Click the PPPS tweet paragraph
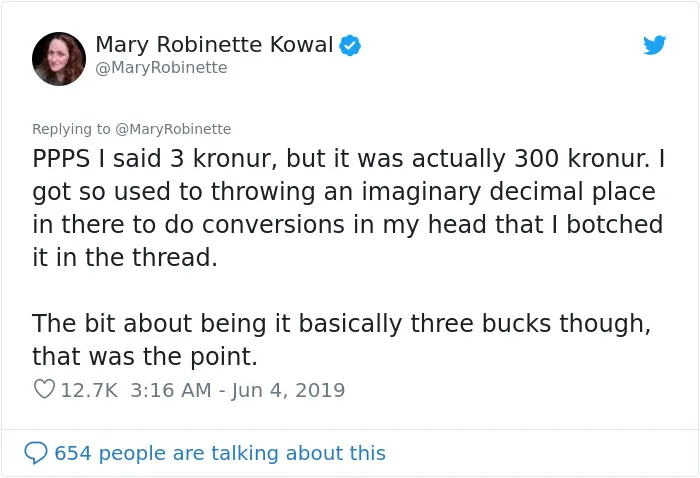This screenshot has width=700, height=478. 348,208
